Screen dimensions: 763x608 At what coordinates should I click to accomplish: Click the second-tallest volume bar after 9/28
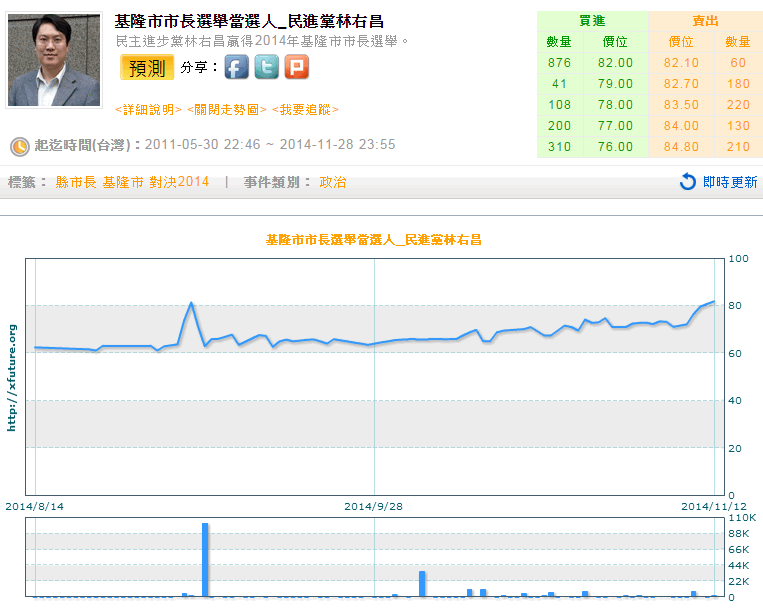pyautogui.click(x=422, y=583)
